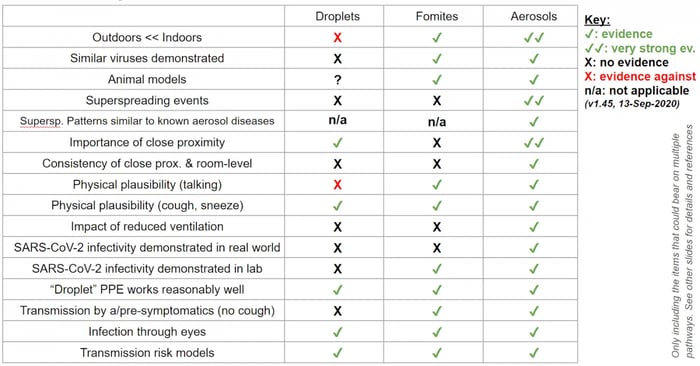Viewport: 700px width, 366px height.
Task: Click the Key: heading
Action: click(x=597, y=20)
